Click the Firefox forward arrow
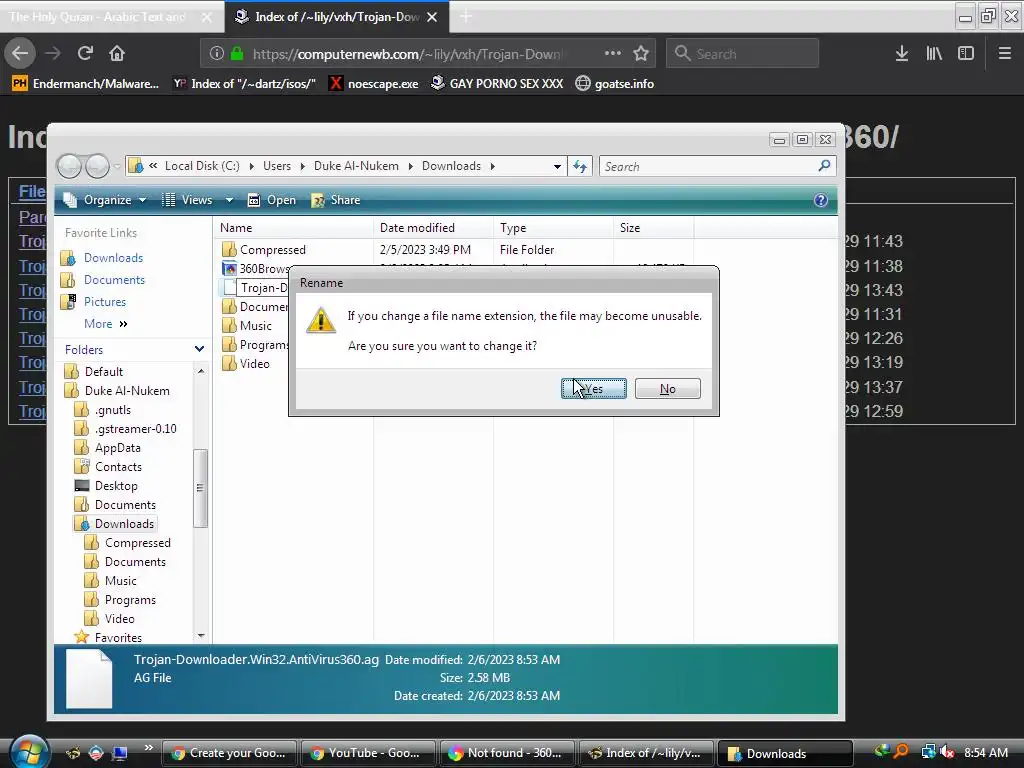 (x=53, y=54)
